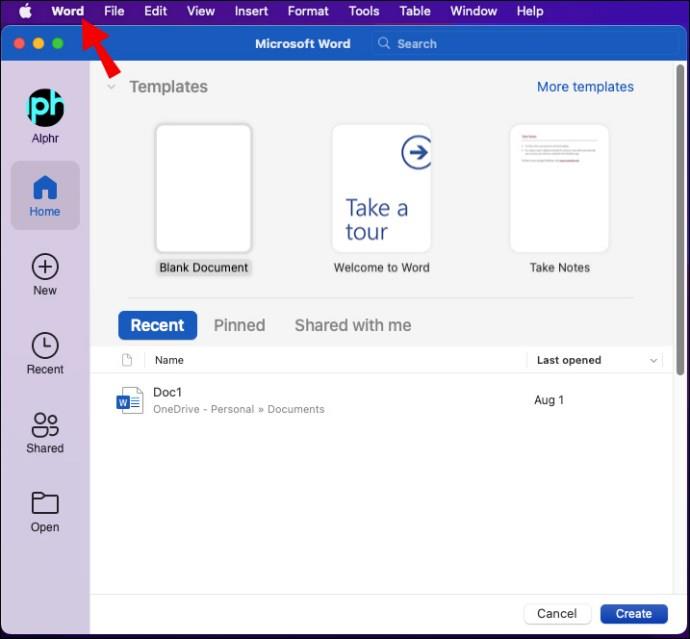Switch to the Shared with me tab
Screen dimensions: 690x639
click(353, 325)
